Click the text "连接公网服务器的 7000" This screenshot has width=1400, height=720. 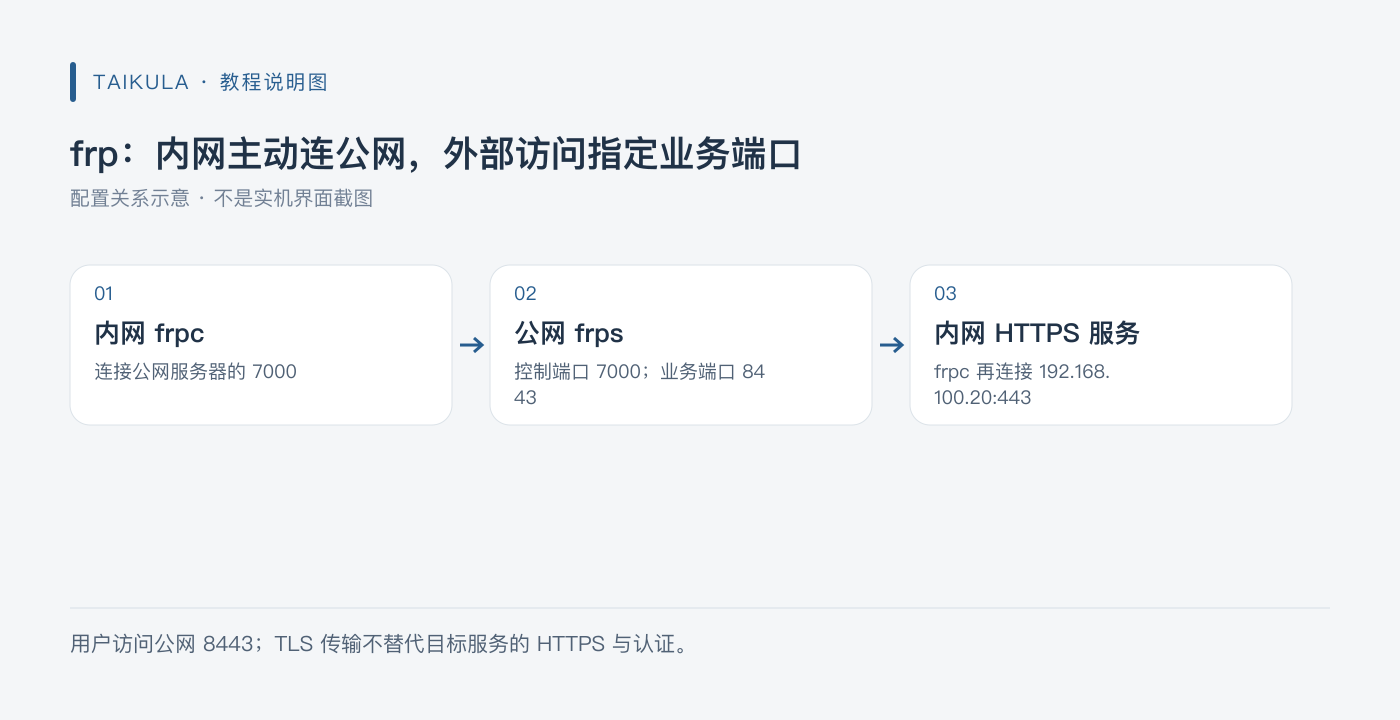tap(196, 372)
